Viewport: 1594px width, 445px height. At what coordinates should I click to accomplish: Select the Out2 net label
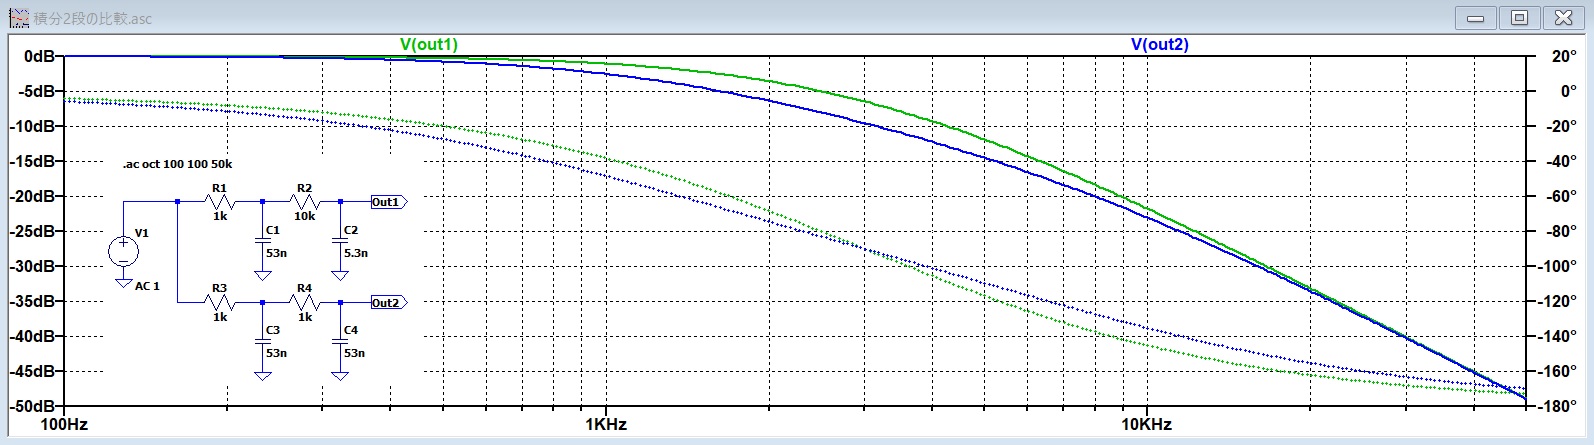386,302
